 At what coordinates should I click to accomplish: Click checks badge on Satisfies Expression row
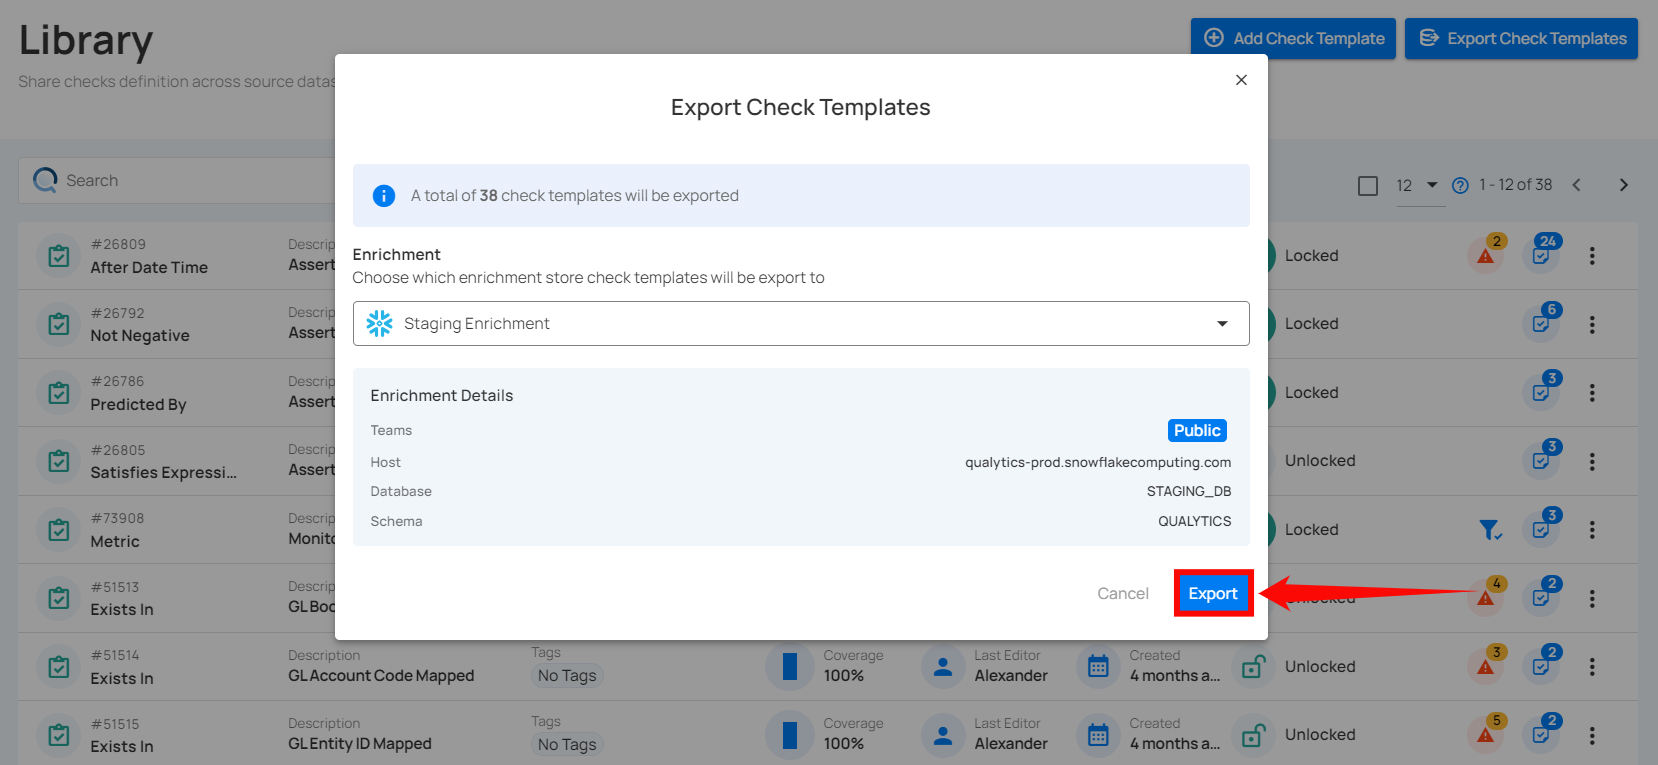pyautogui.click(x=1541, y=460)
